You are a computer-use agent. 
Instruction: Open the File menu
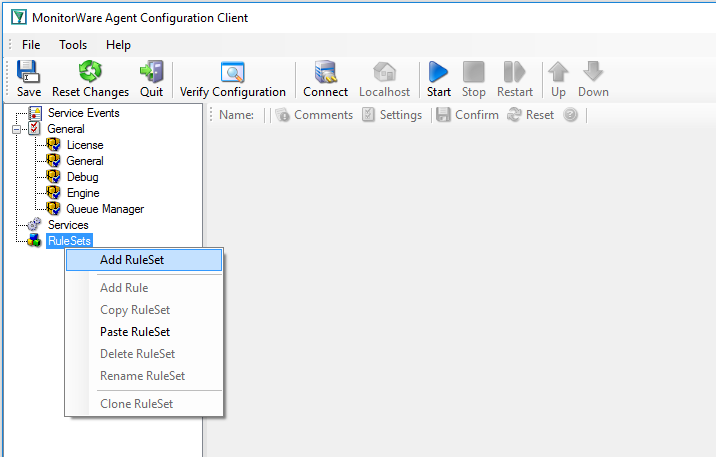pyautogui.click(x=31, y=45)
